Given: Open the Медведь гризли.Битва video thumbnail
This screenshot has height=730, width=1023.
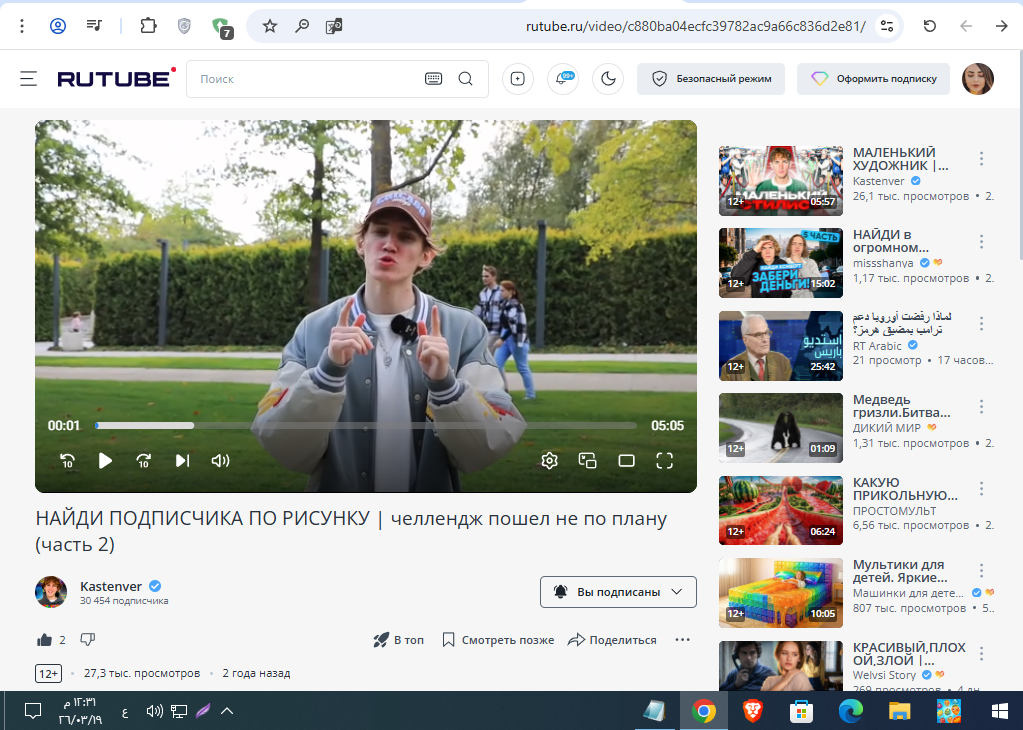Looking at the screenshot, I should click(x=781, y=428).
